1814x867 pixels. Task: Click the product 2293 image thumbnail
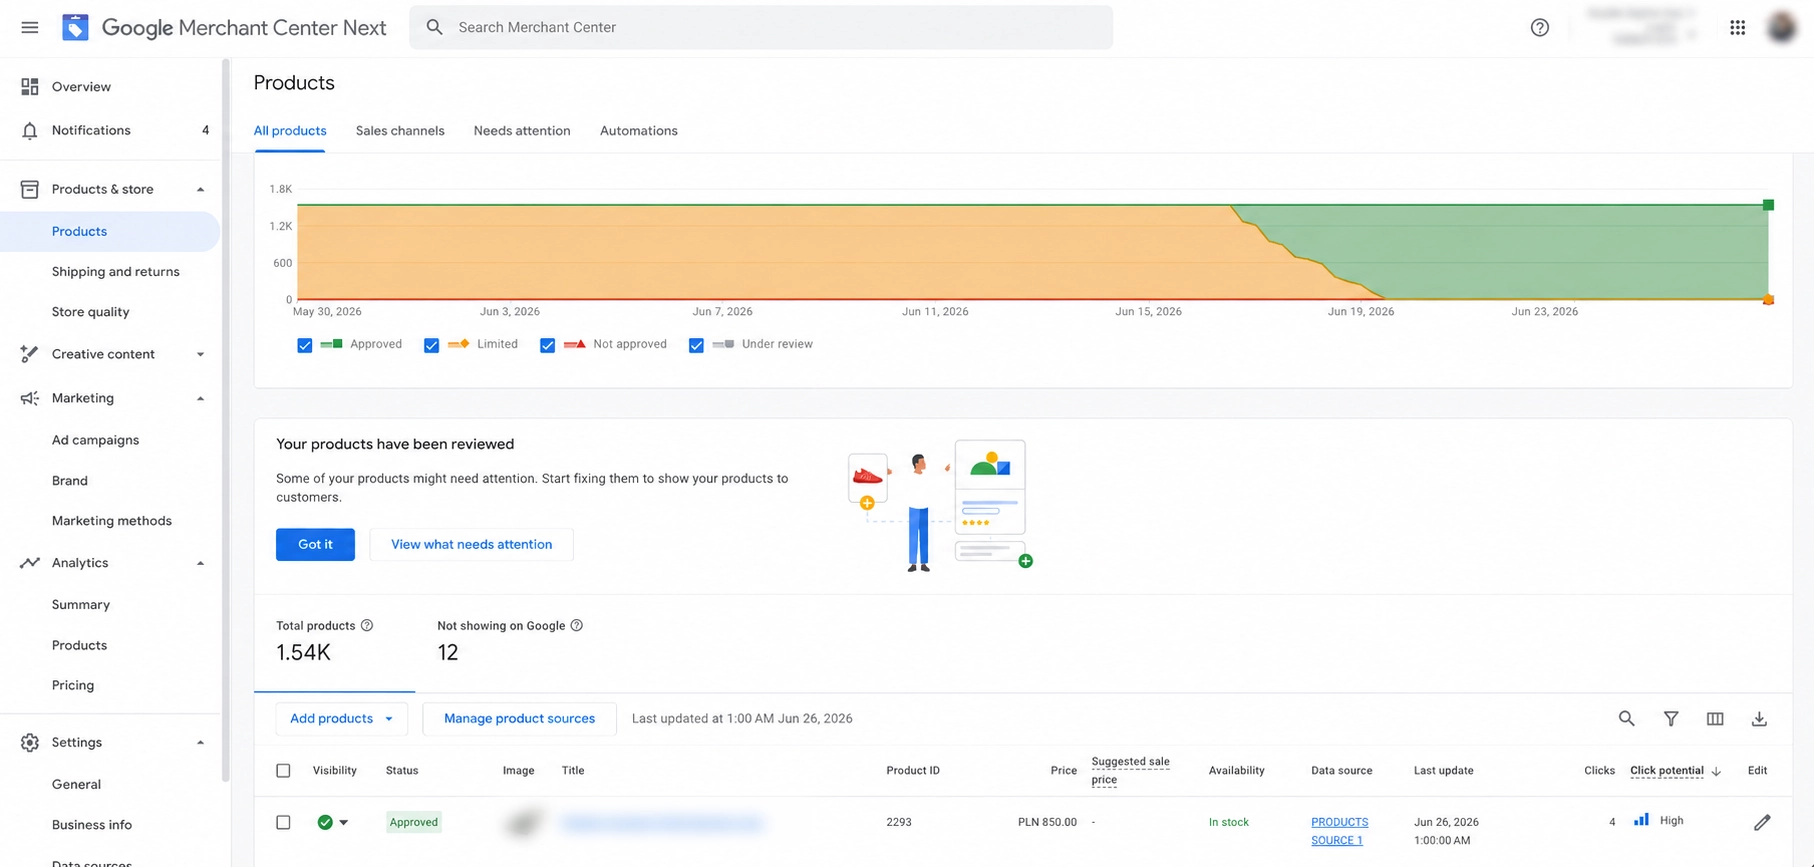(x=522, y=822)
